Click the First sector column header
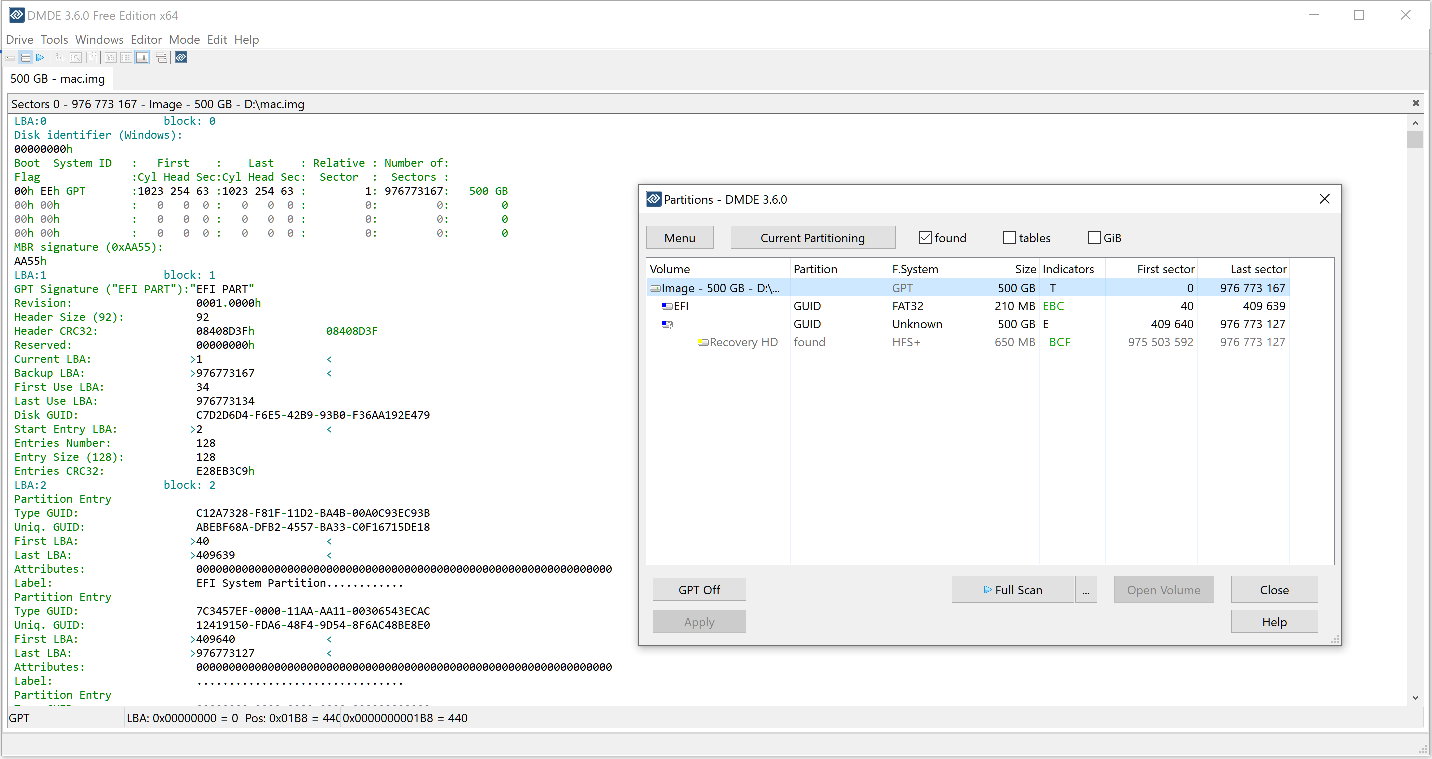This screenshot has height=759, width=1432. (1151, 269)
